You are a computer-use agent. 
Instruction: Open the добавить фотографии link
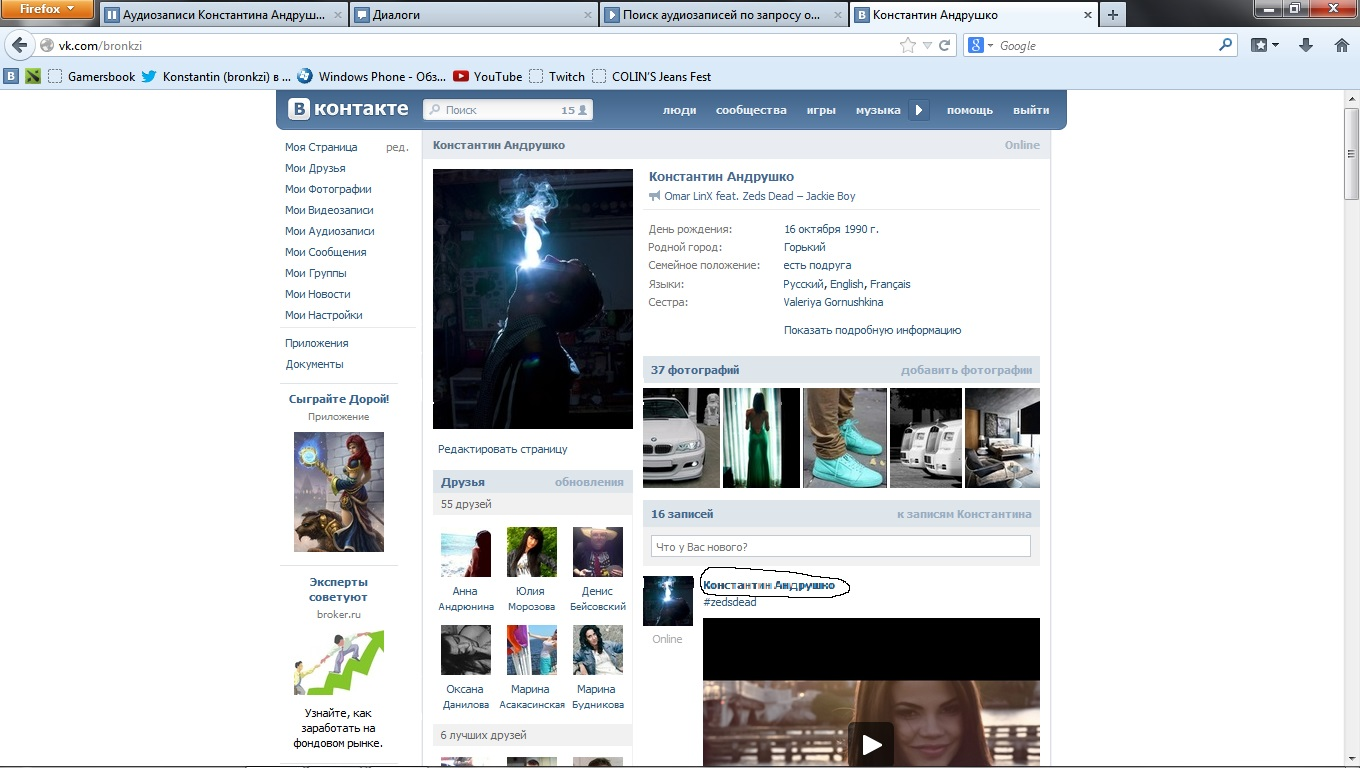click(x=966, y=370)
